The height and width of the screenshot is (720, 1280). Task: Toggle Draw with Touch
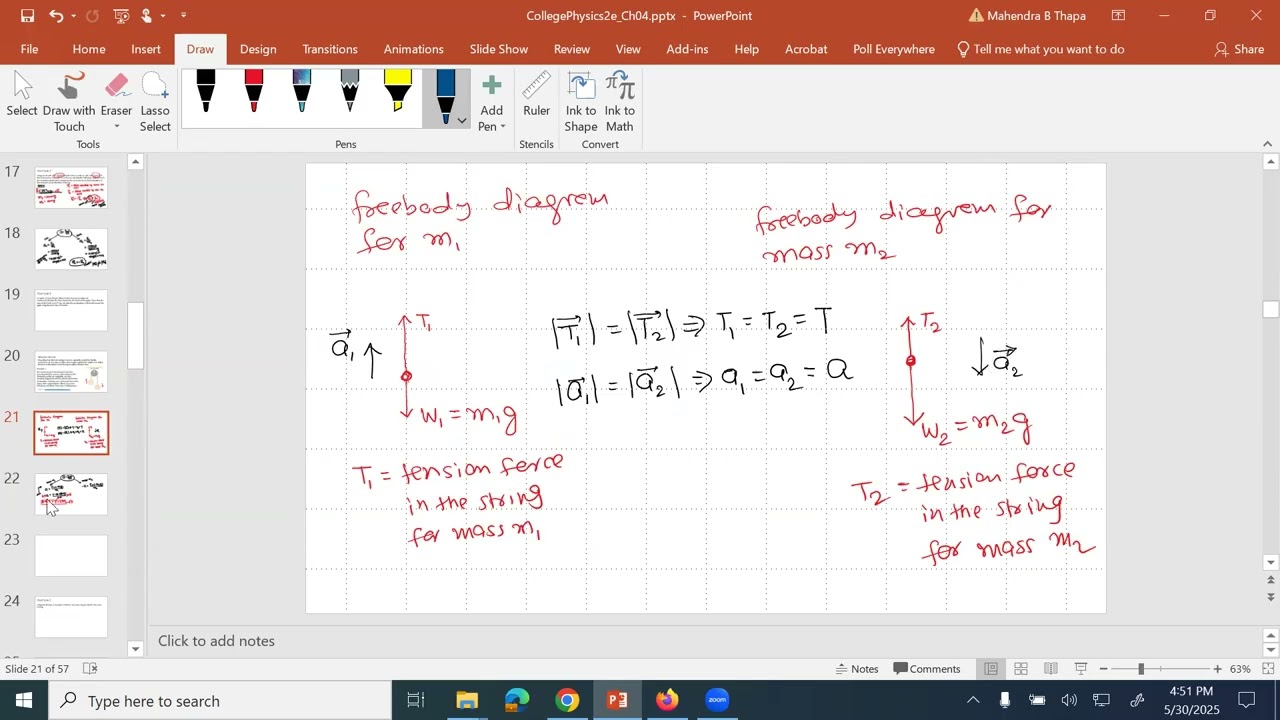(69, 102)
